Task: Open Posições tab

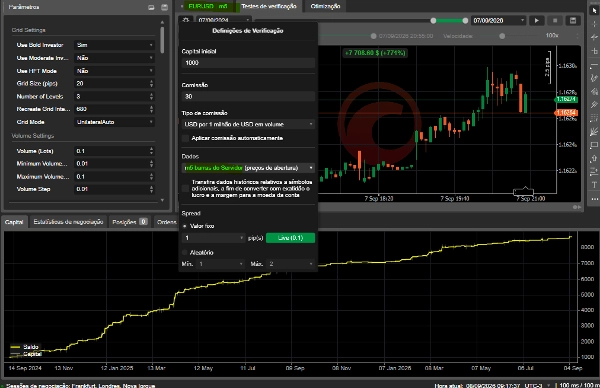Action: coord(130,222)
